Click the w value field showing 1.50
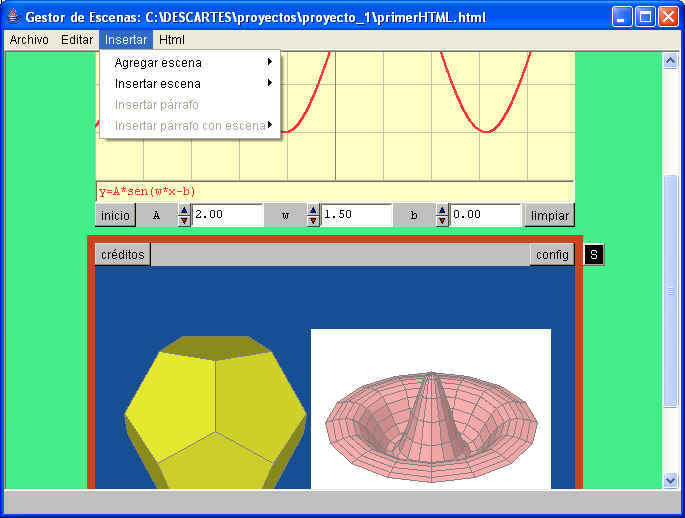This screenshot has width=685, height=518. click(356, 215)
